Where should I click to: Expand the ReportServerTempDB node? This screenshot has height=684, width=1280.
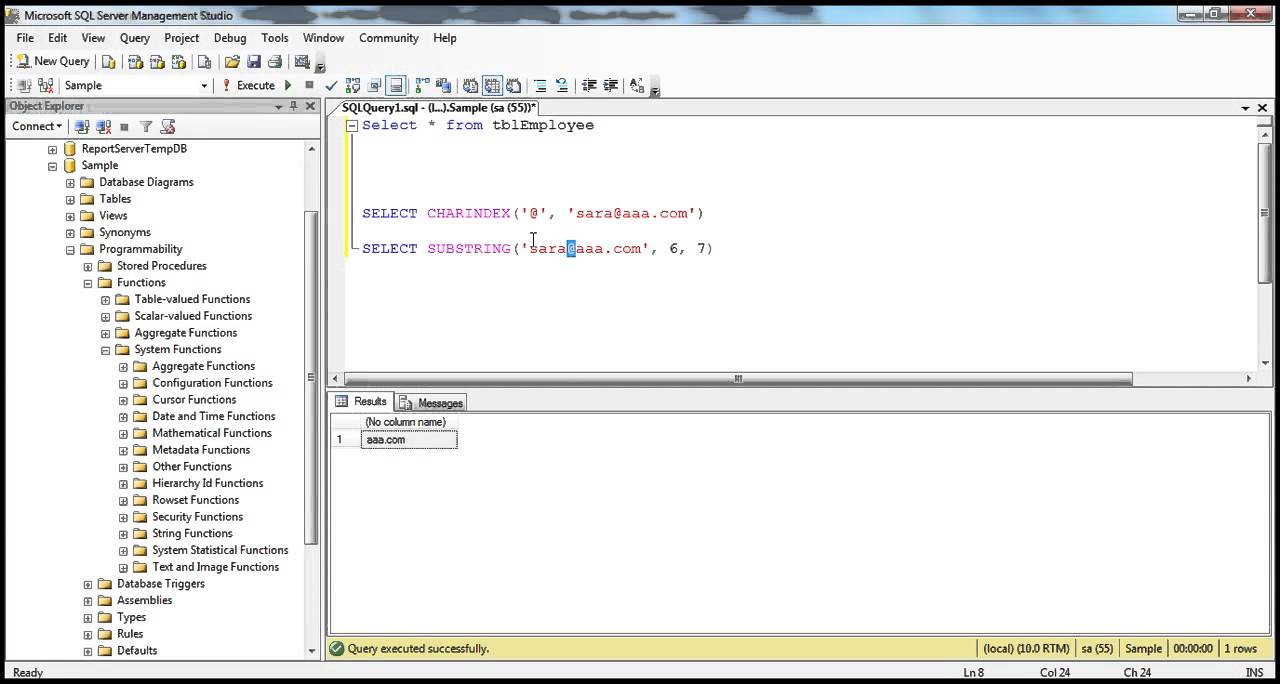click(53, 149)
